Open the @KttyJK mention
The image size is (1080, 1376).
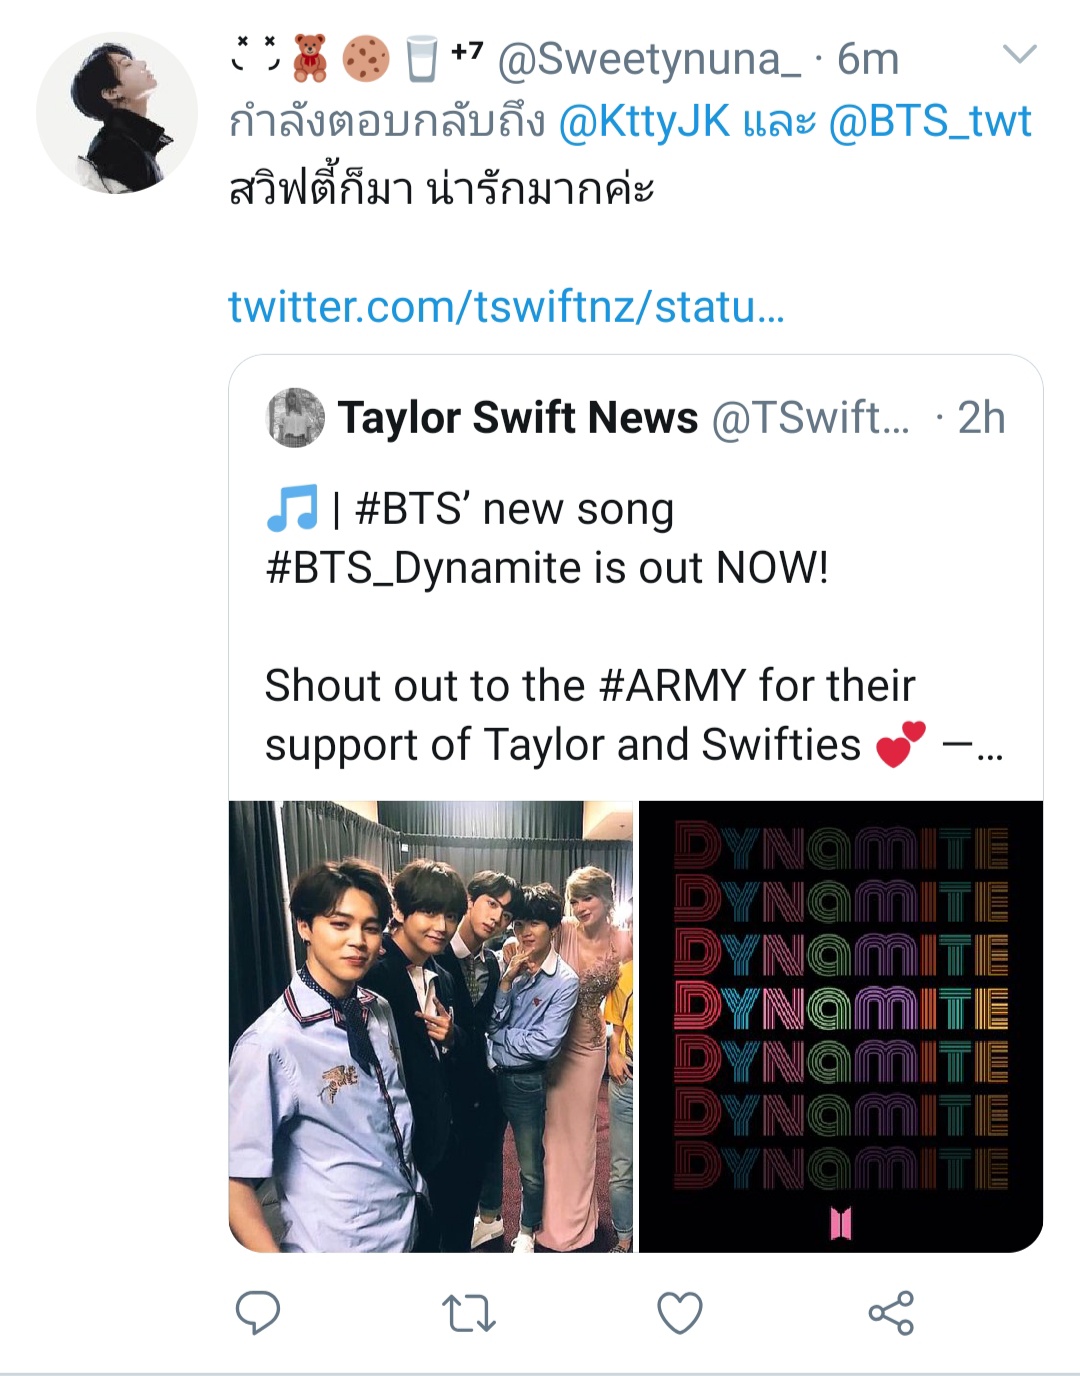(644, 122)
